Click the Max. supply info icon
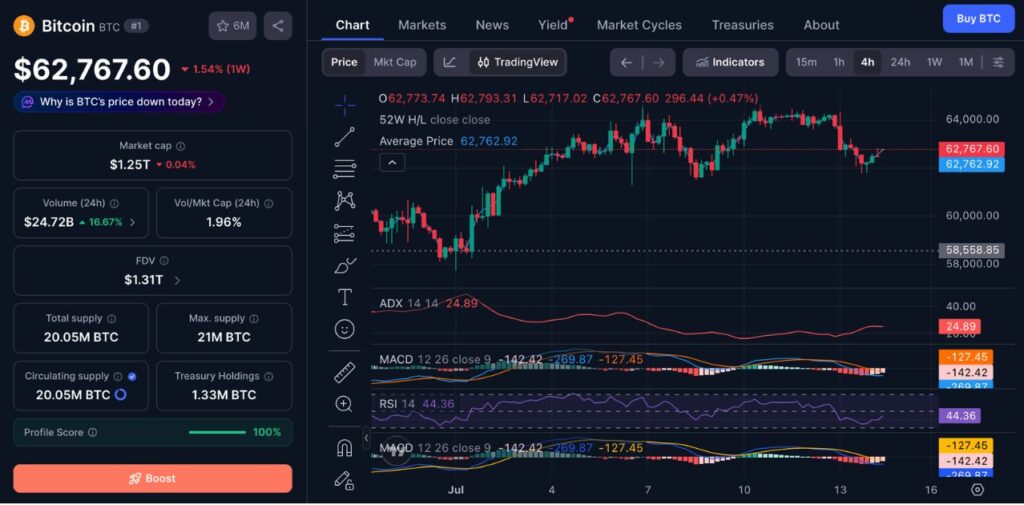Viewport: 1024px width, 505px height. (x=254, y=319)
